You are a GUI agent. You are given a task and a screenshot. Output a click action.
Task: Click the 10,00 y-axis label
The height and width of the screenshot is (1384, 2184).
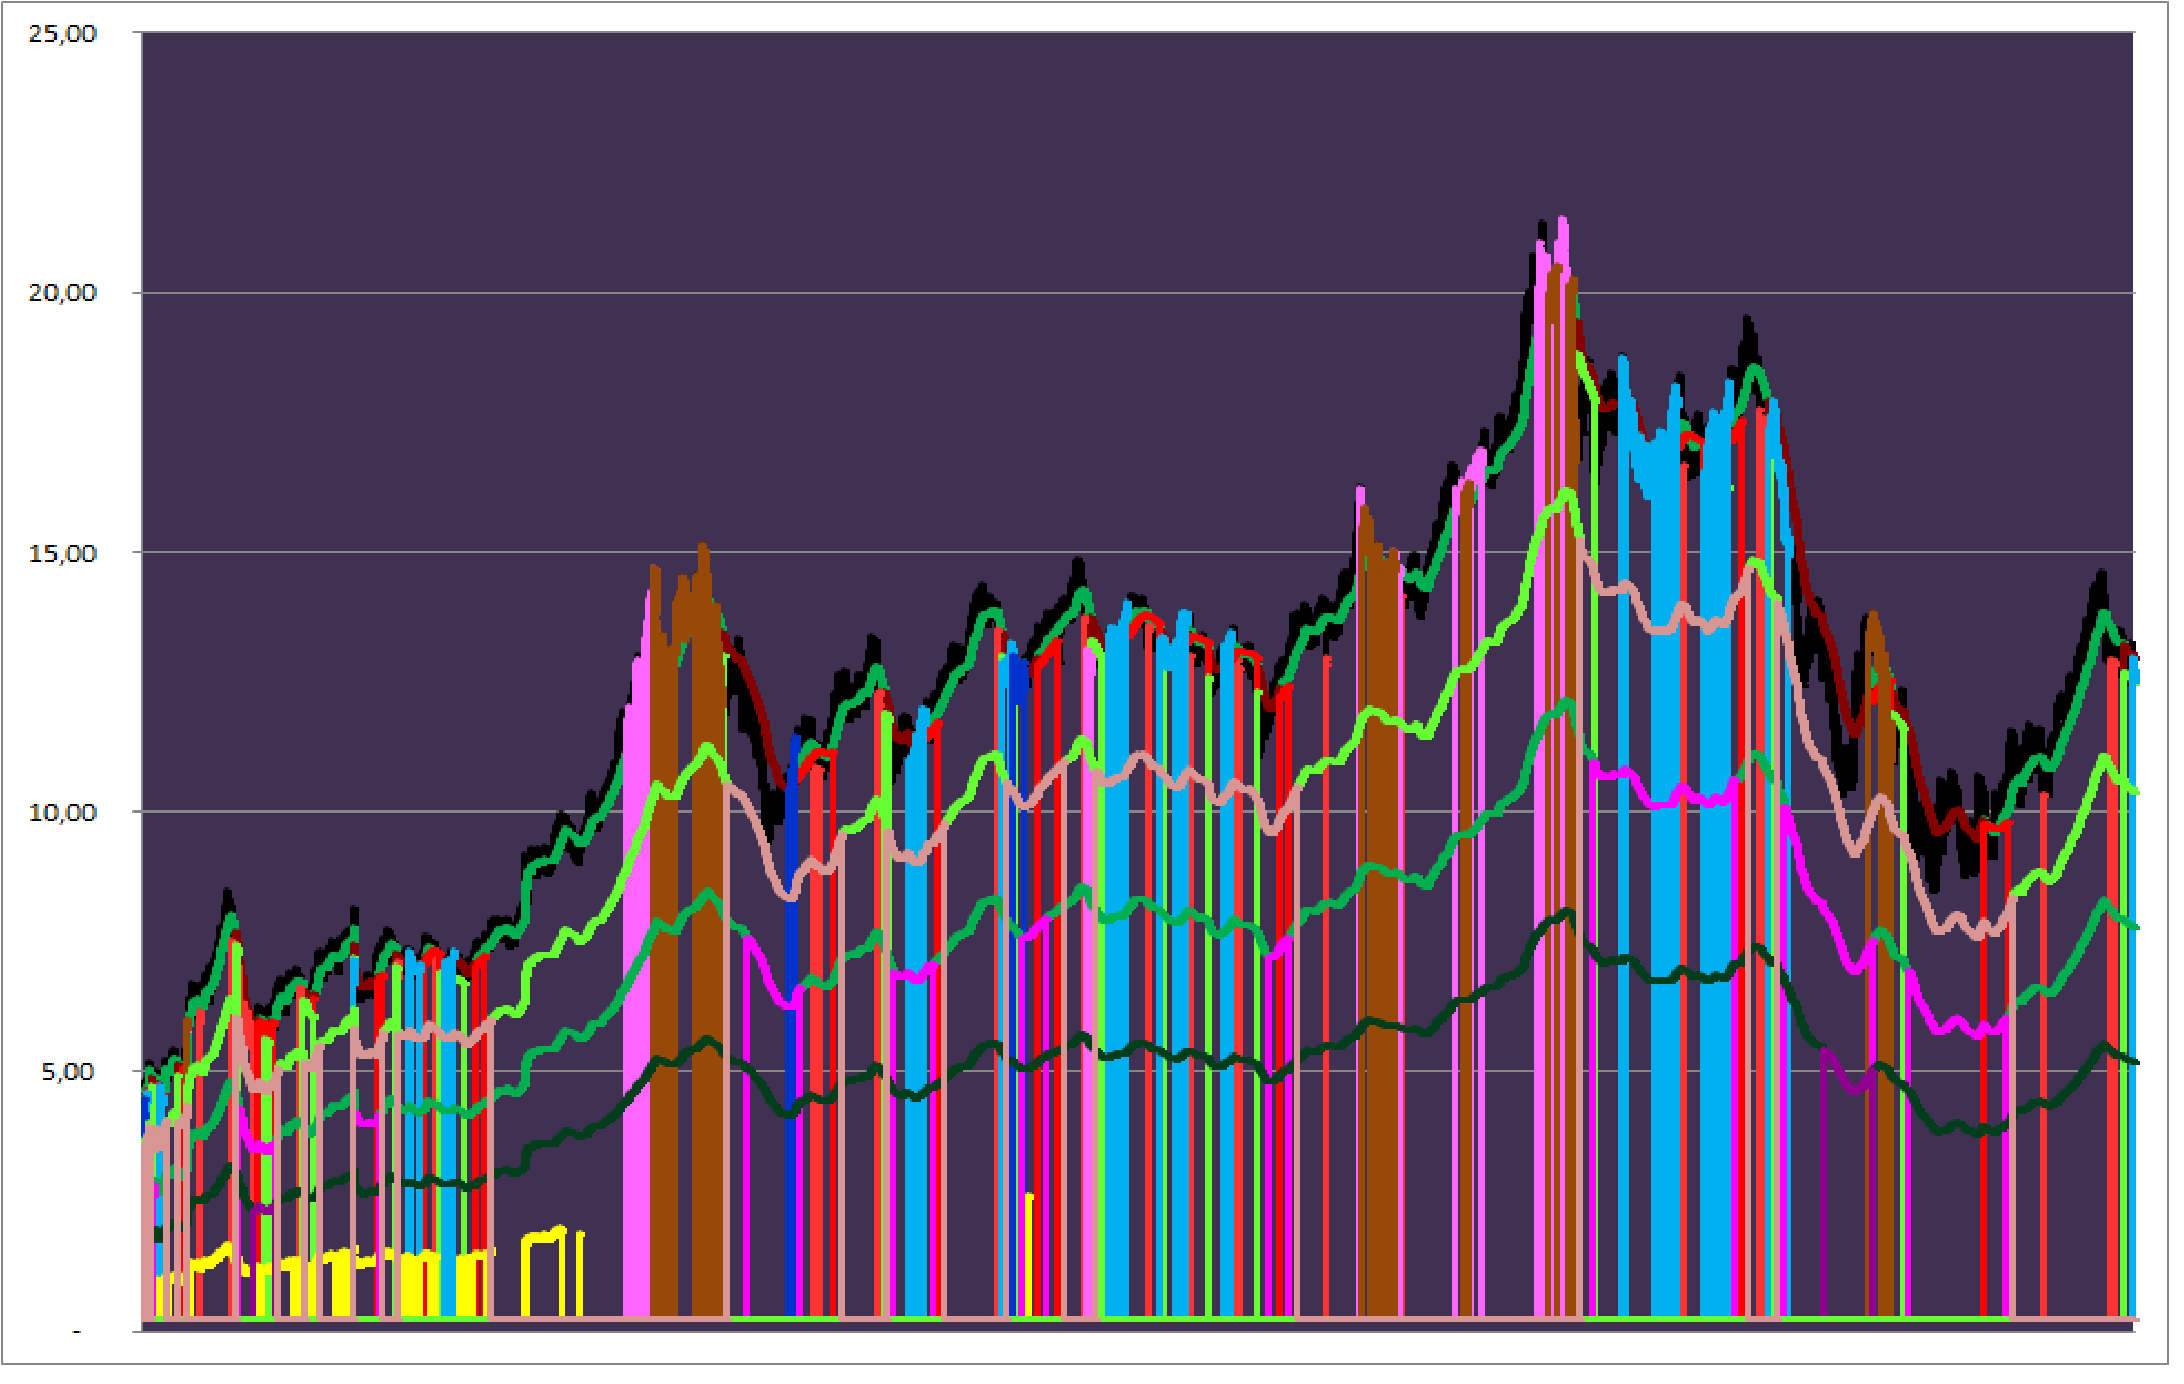[62, 812]
